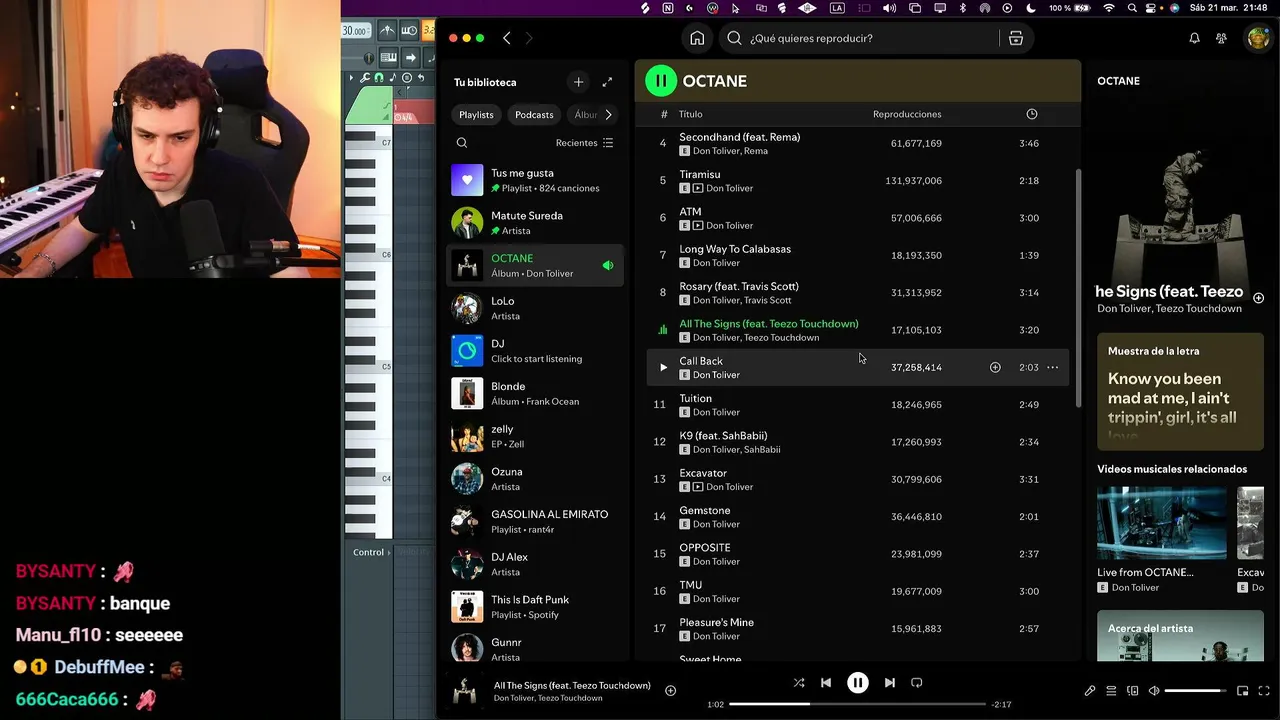Sort tracks by the duration clock icon
The height and width of the screenshot is (720, 1280).
(1031, 114)
